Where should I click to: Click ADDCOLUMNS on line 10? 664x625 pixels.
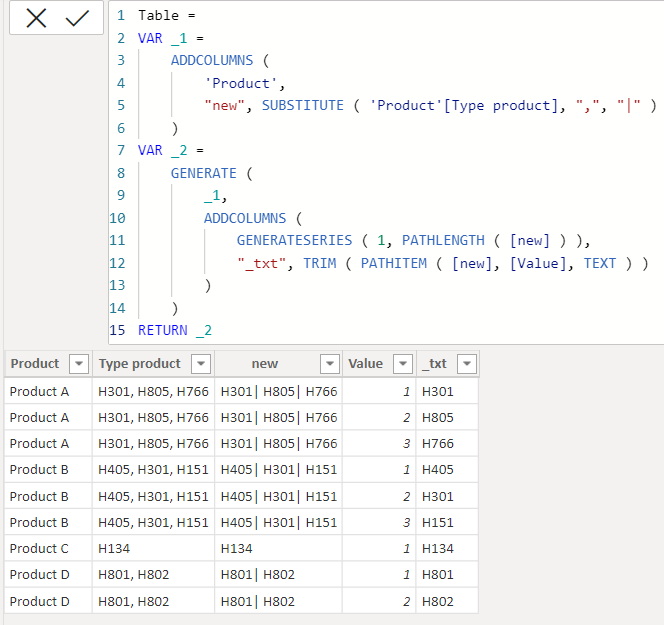(x=245, y=218)
